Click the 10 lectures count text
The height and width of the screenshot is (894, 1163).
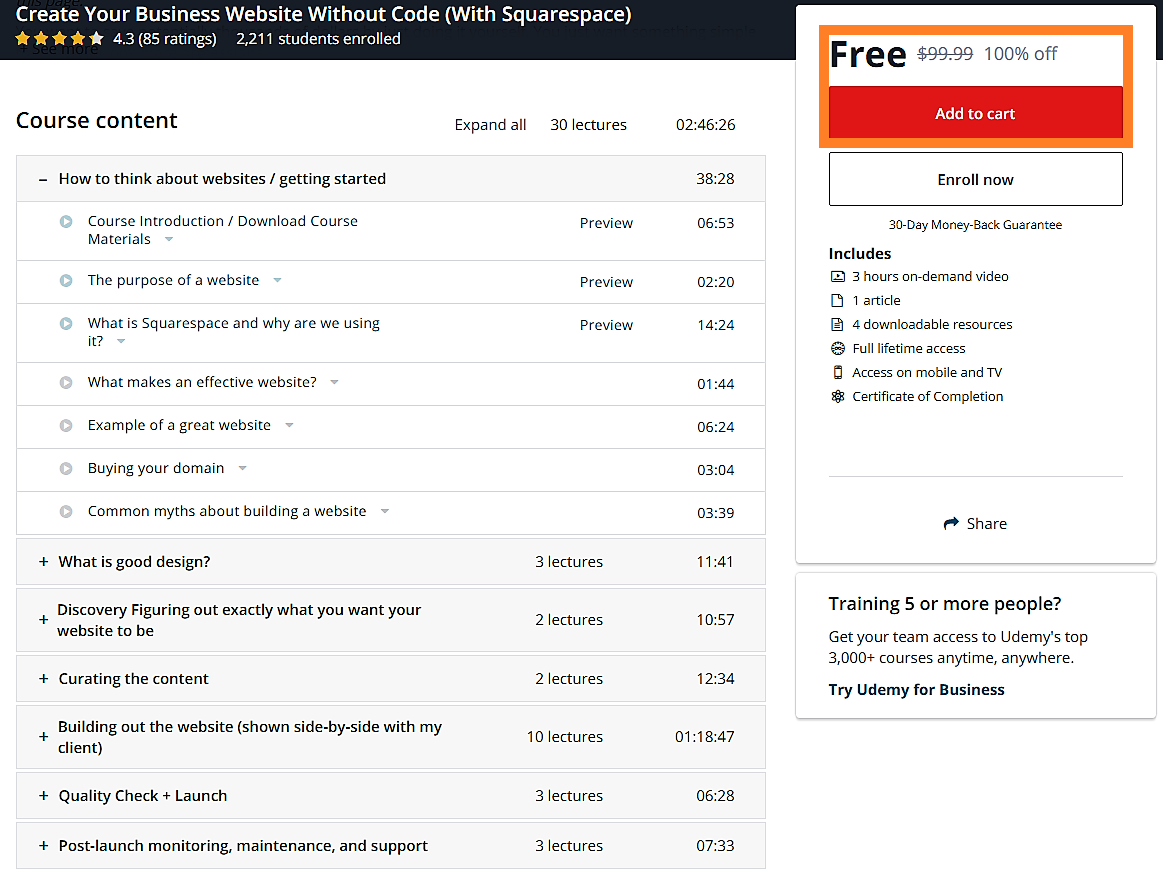click(564, 737)
